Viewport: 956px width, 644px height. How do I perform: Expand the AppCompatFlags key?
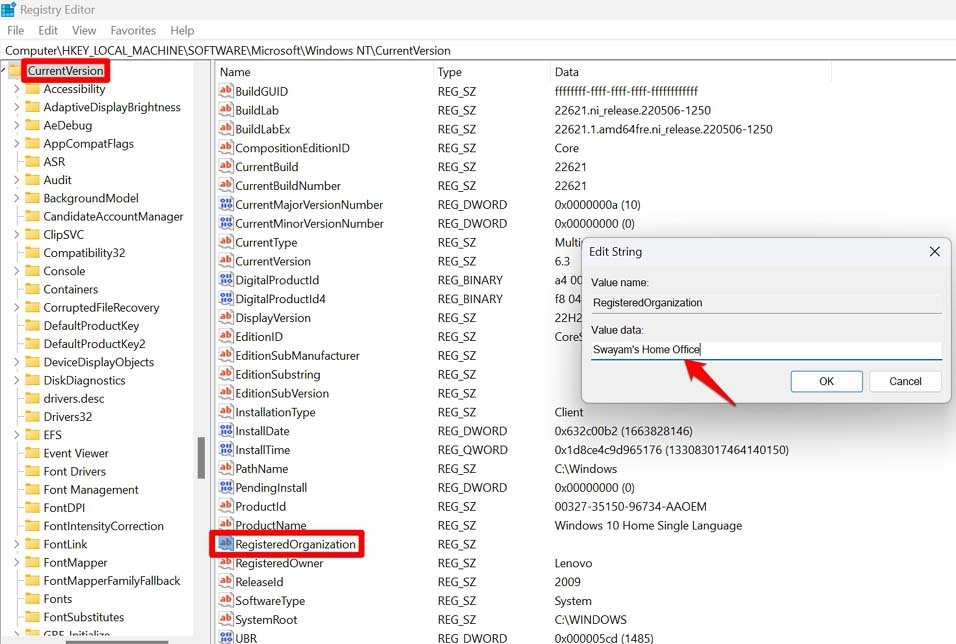16,144
